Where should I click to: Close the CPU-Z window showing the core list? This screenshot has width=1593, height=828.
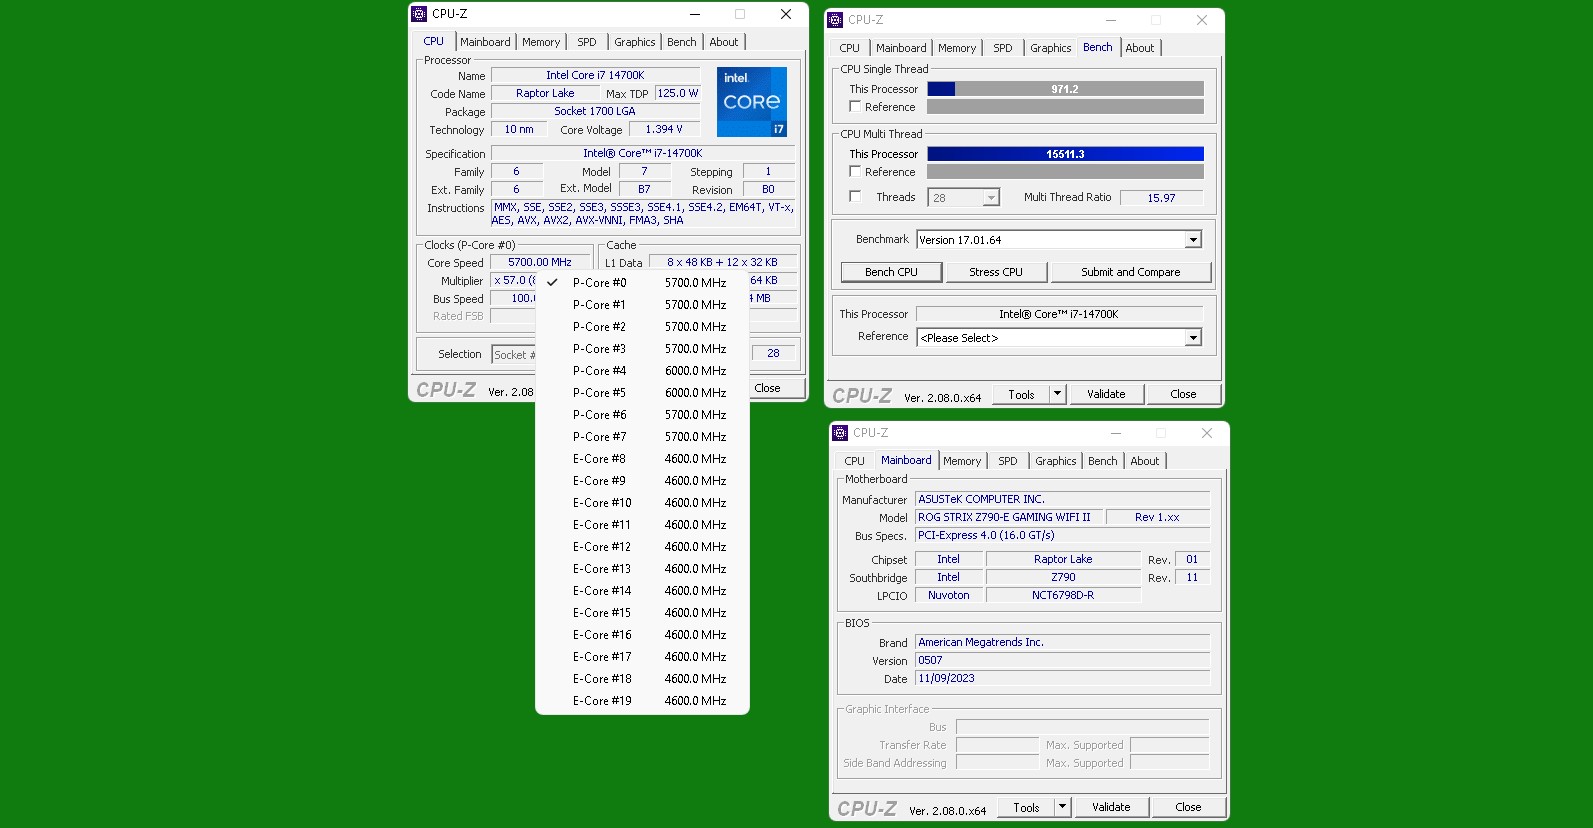(786, 14)
